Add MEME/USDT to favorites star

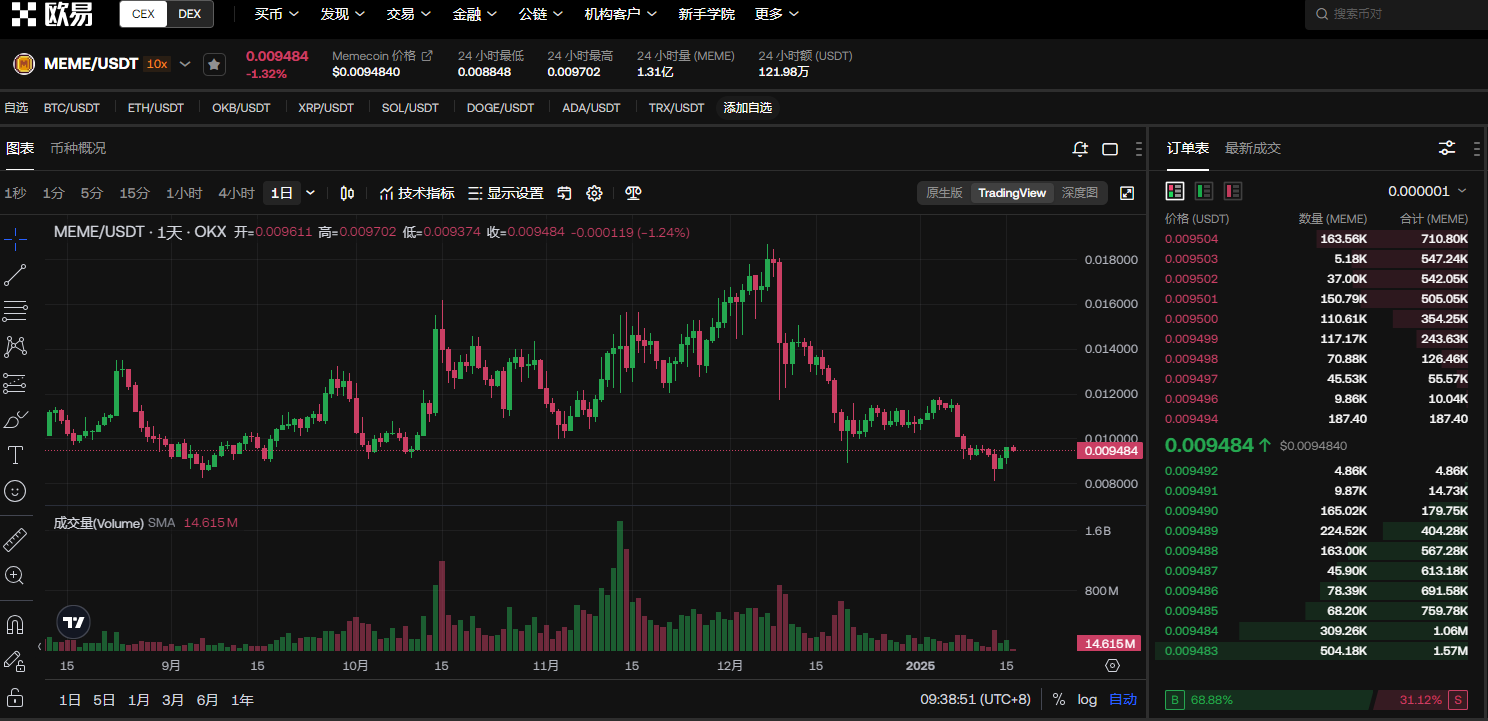(x=214, y=64)
